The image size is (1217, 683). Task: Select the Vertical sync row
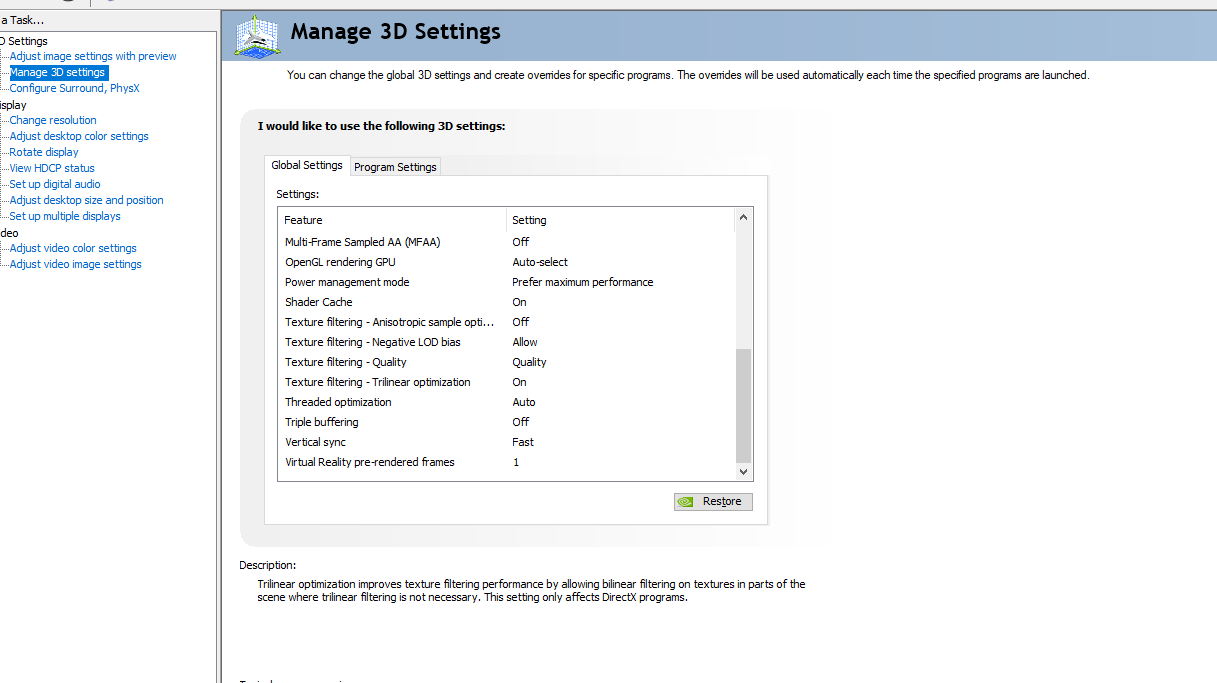pos(506,442)
